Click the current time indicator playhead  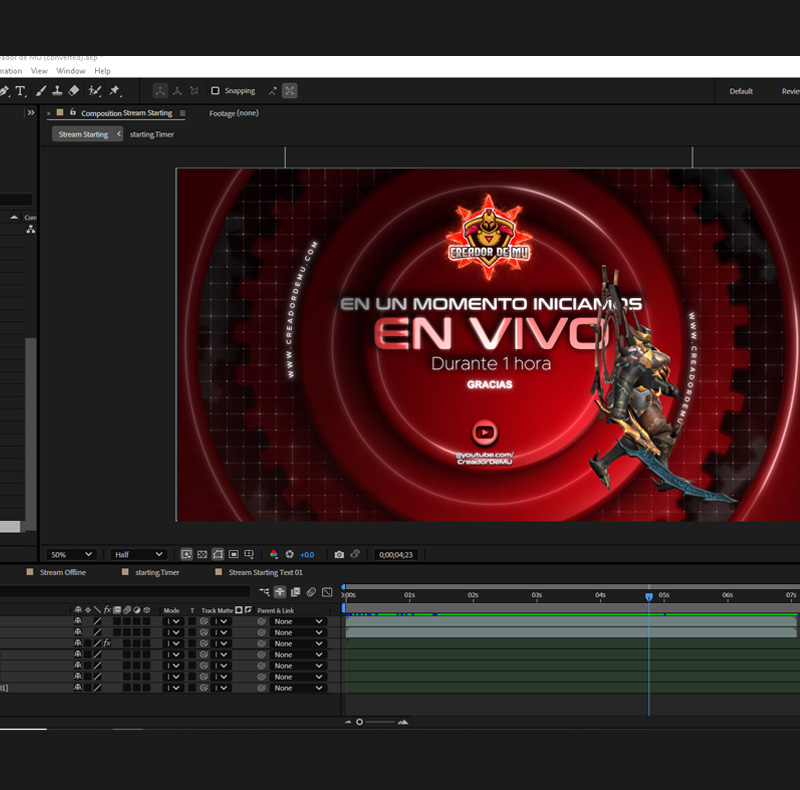tap(648, 597)
